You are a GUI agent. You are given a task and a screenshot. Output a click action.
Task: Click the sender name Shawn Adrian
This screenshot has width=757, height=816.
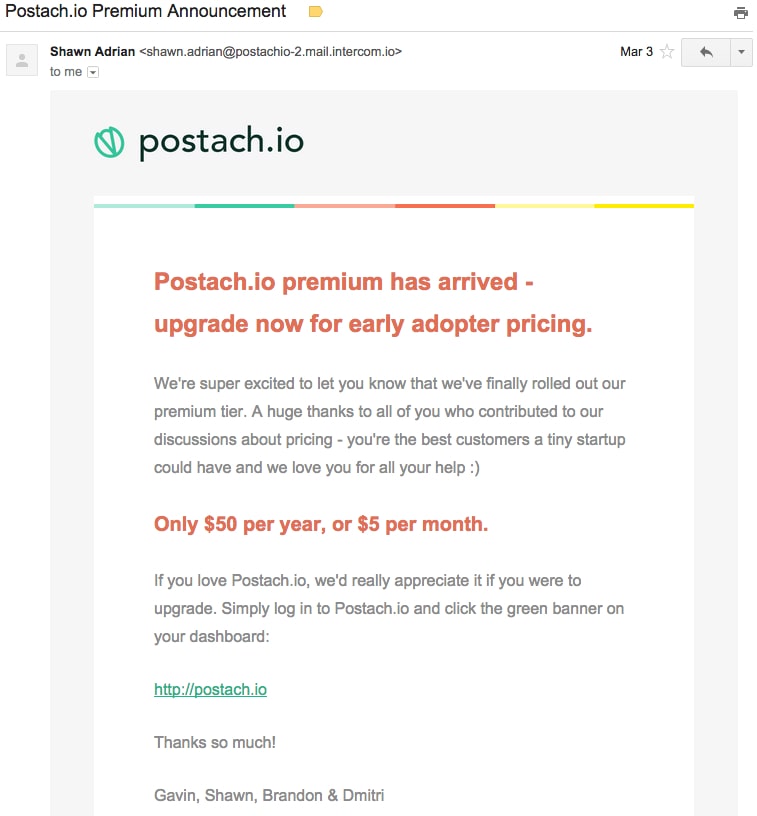click(92, 51)
